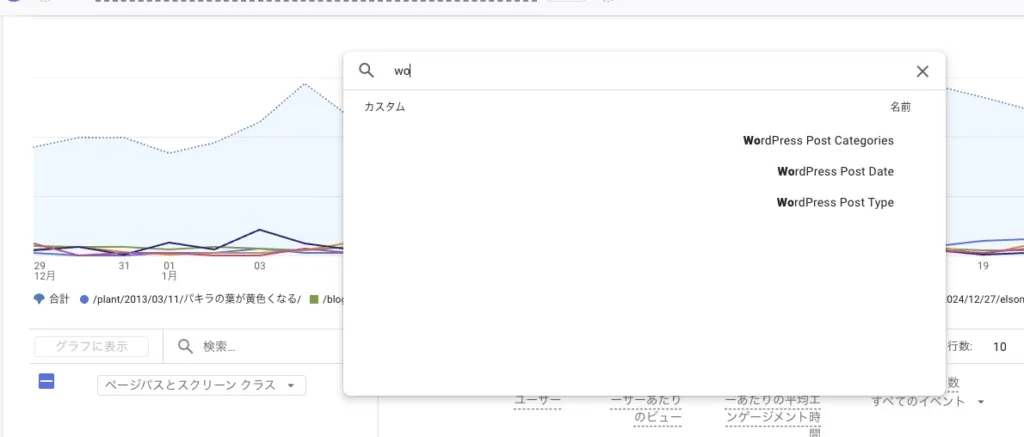Click the green square legend icon for /blog
The width and height of the screenshot is (1024, 437).
point(314,299)
